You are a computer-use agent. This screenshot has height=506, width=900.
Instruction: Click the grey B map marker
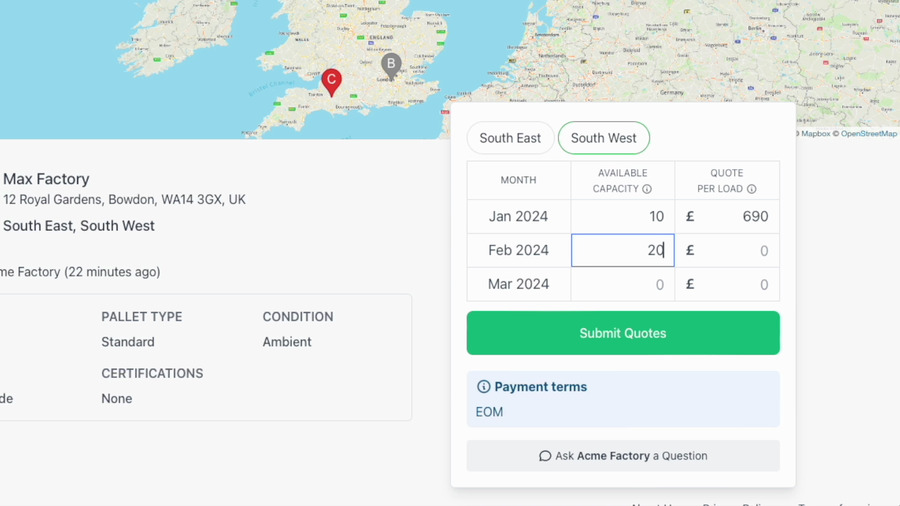tap(391, 66)
